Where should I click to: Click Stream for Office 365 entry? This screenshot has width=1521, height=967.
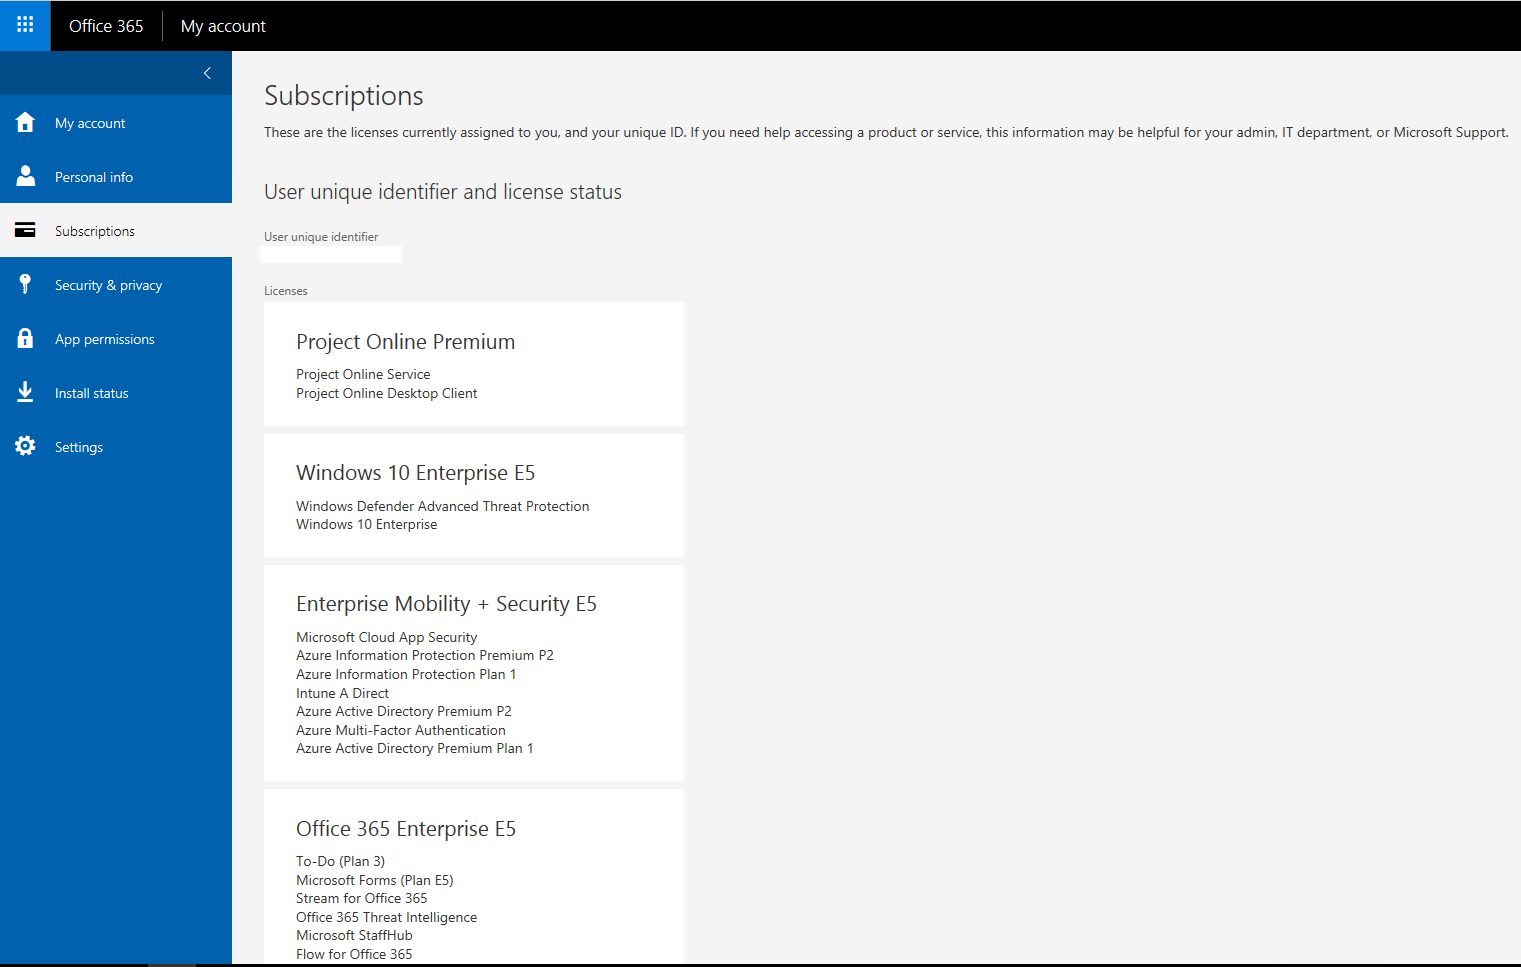[x=361, y=898]
